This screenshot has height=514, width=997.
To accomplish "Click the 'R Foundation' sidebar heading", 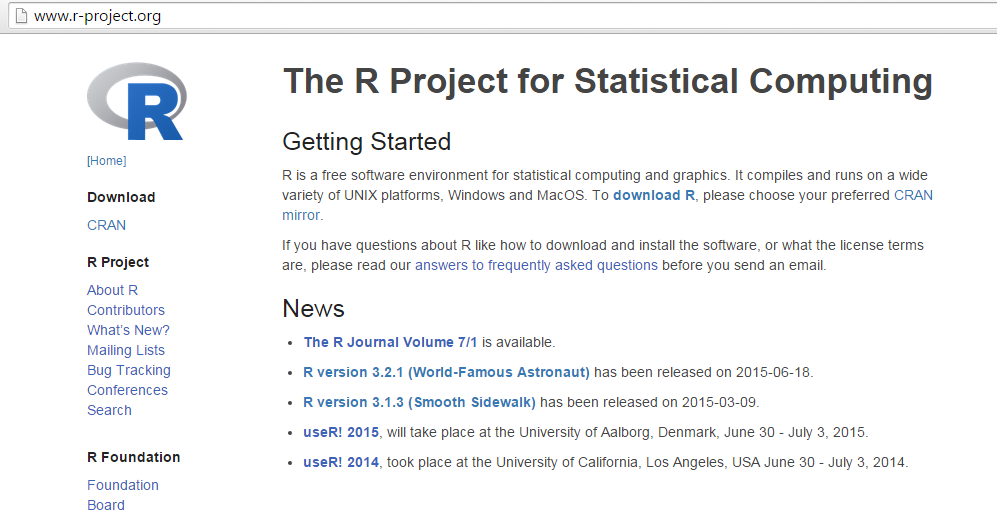I will 134,457.
